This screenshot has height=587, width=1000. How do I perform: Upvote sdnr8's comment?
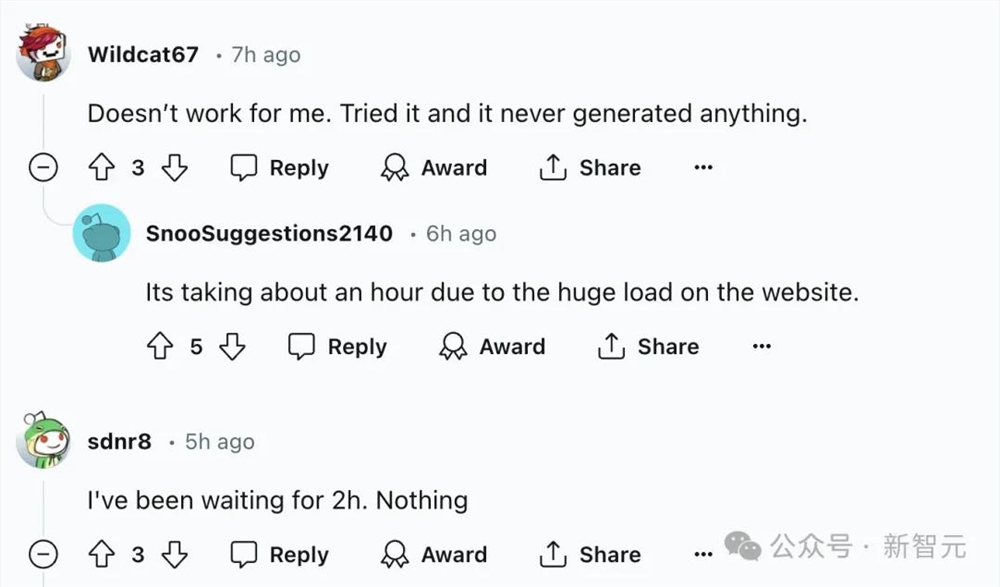pos(102,555)
